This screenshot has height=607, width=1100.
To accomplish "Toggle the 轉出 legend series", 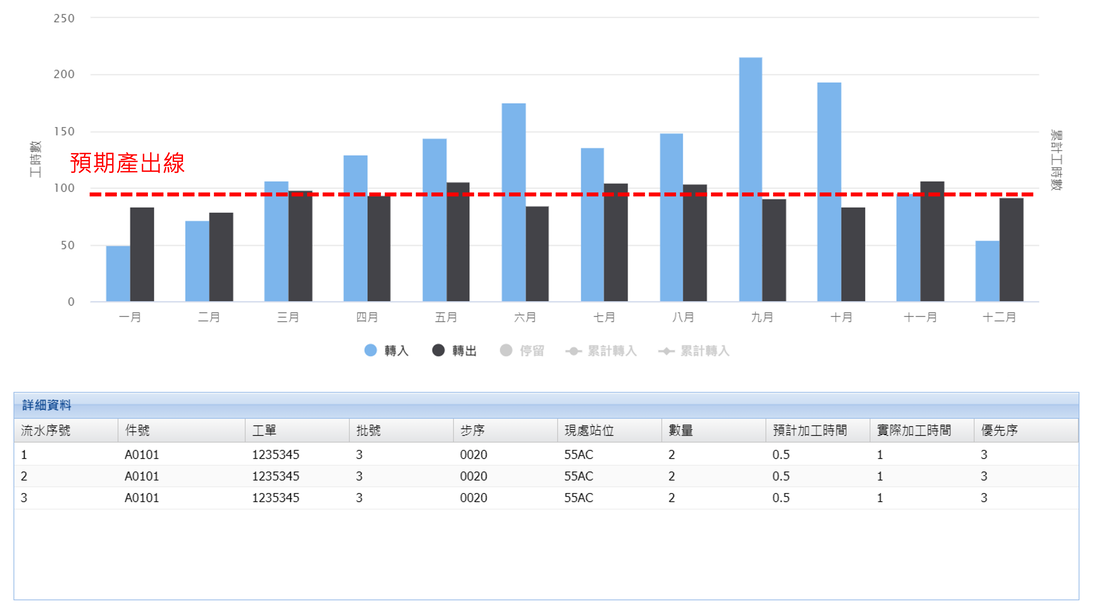I will [463, 351].
